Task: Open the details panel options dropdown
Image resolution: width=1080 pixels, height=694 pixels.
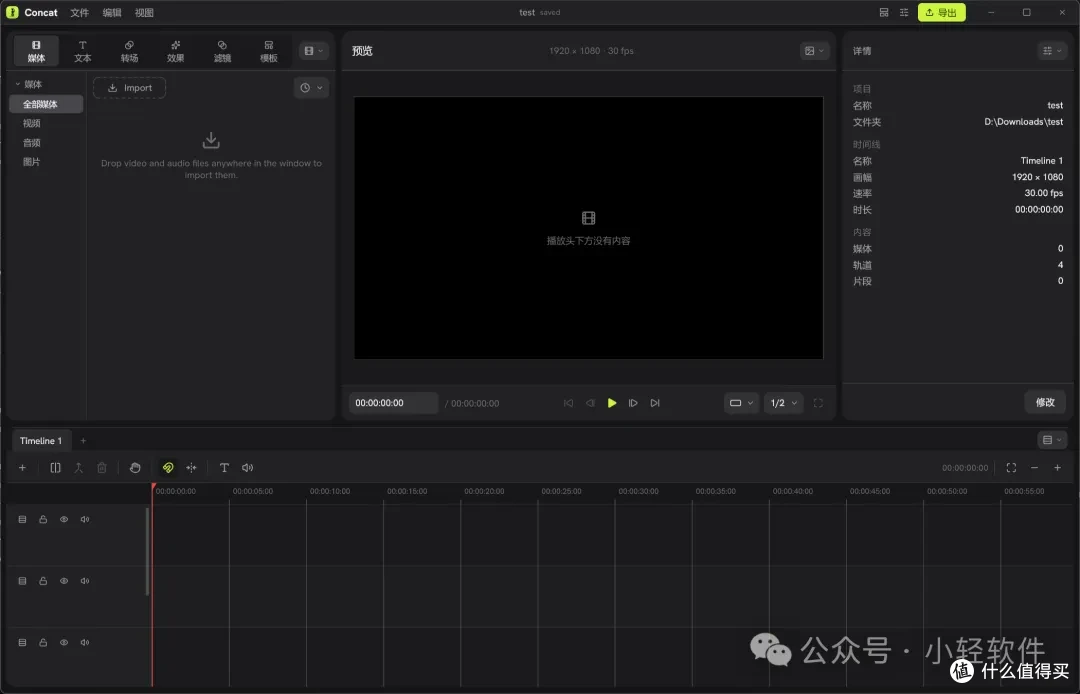Action: tap(1052, 51)
